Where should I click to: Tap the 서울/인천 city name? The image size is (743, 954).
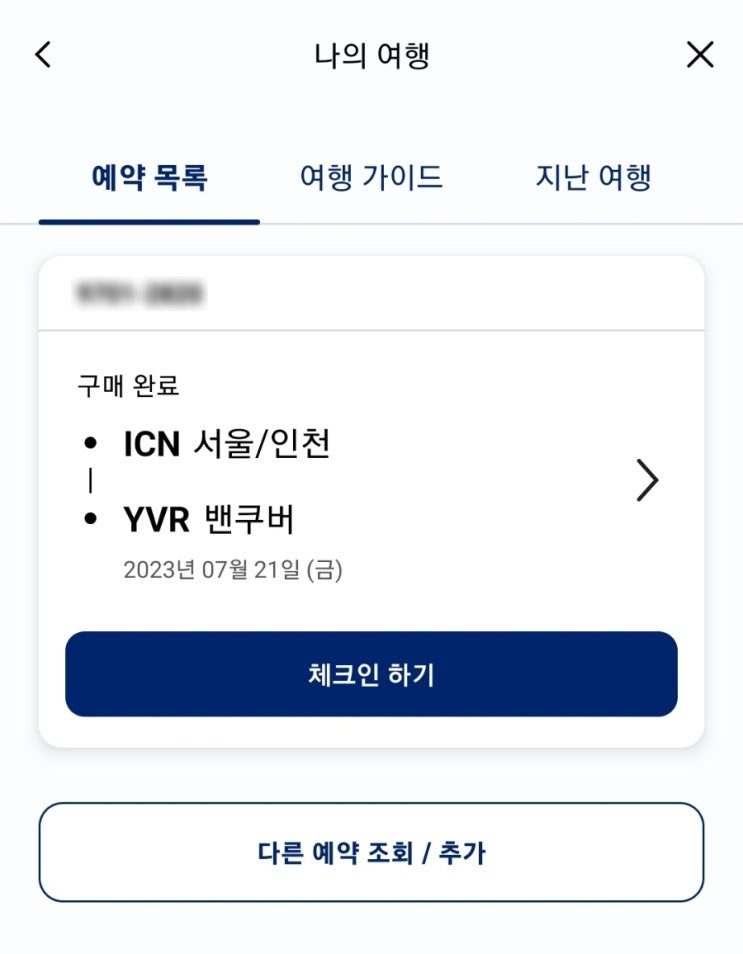[260, 444]
